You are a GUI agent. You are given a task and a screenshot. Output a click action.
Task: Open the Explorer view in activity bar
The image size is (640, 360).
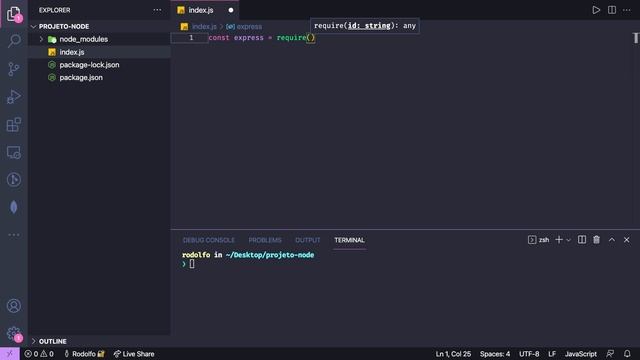click(14, 14)
